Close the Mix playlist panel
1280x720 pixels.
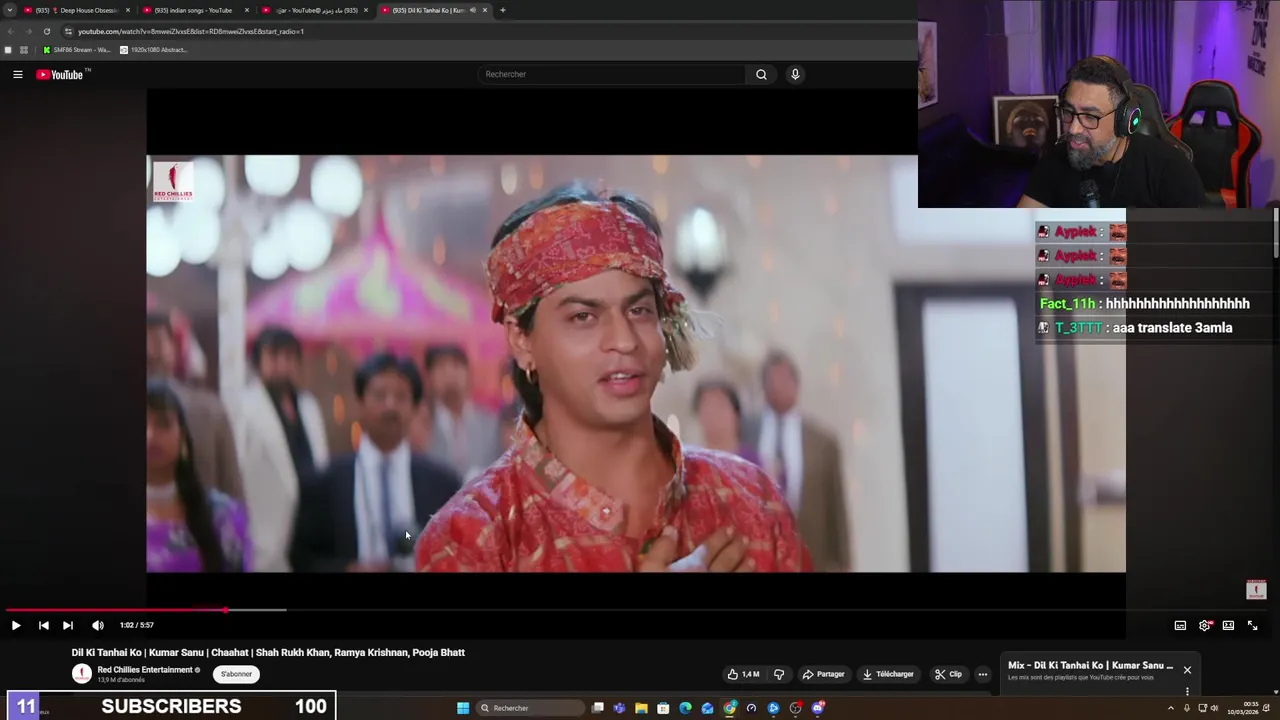point(1187,670)
